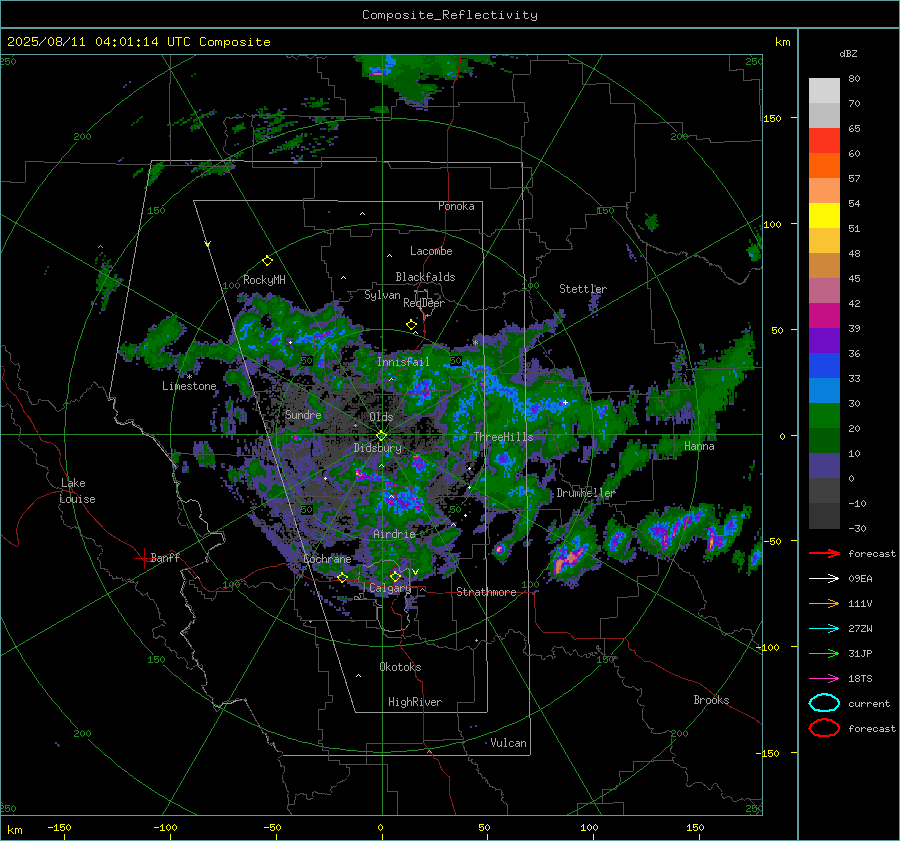Click the Innisfail city label

[x=403, y=362]
